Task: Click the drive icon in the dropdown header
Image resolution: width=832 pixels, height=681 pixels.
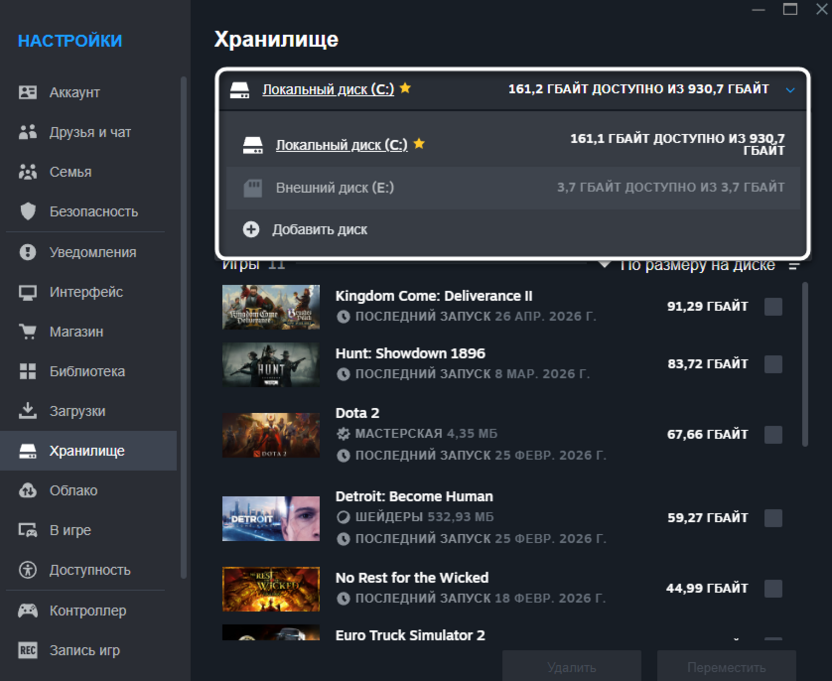Action: (239, 90)
